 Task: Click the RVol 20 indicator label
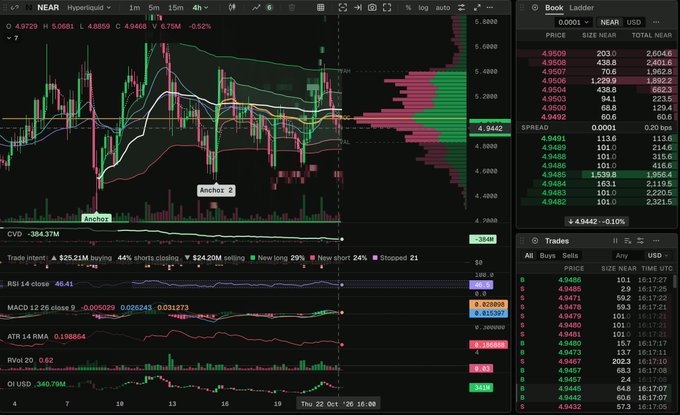pos(20,360)
